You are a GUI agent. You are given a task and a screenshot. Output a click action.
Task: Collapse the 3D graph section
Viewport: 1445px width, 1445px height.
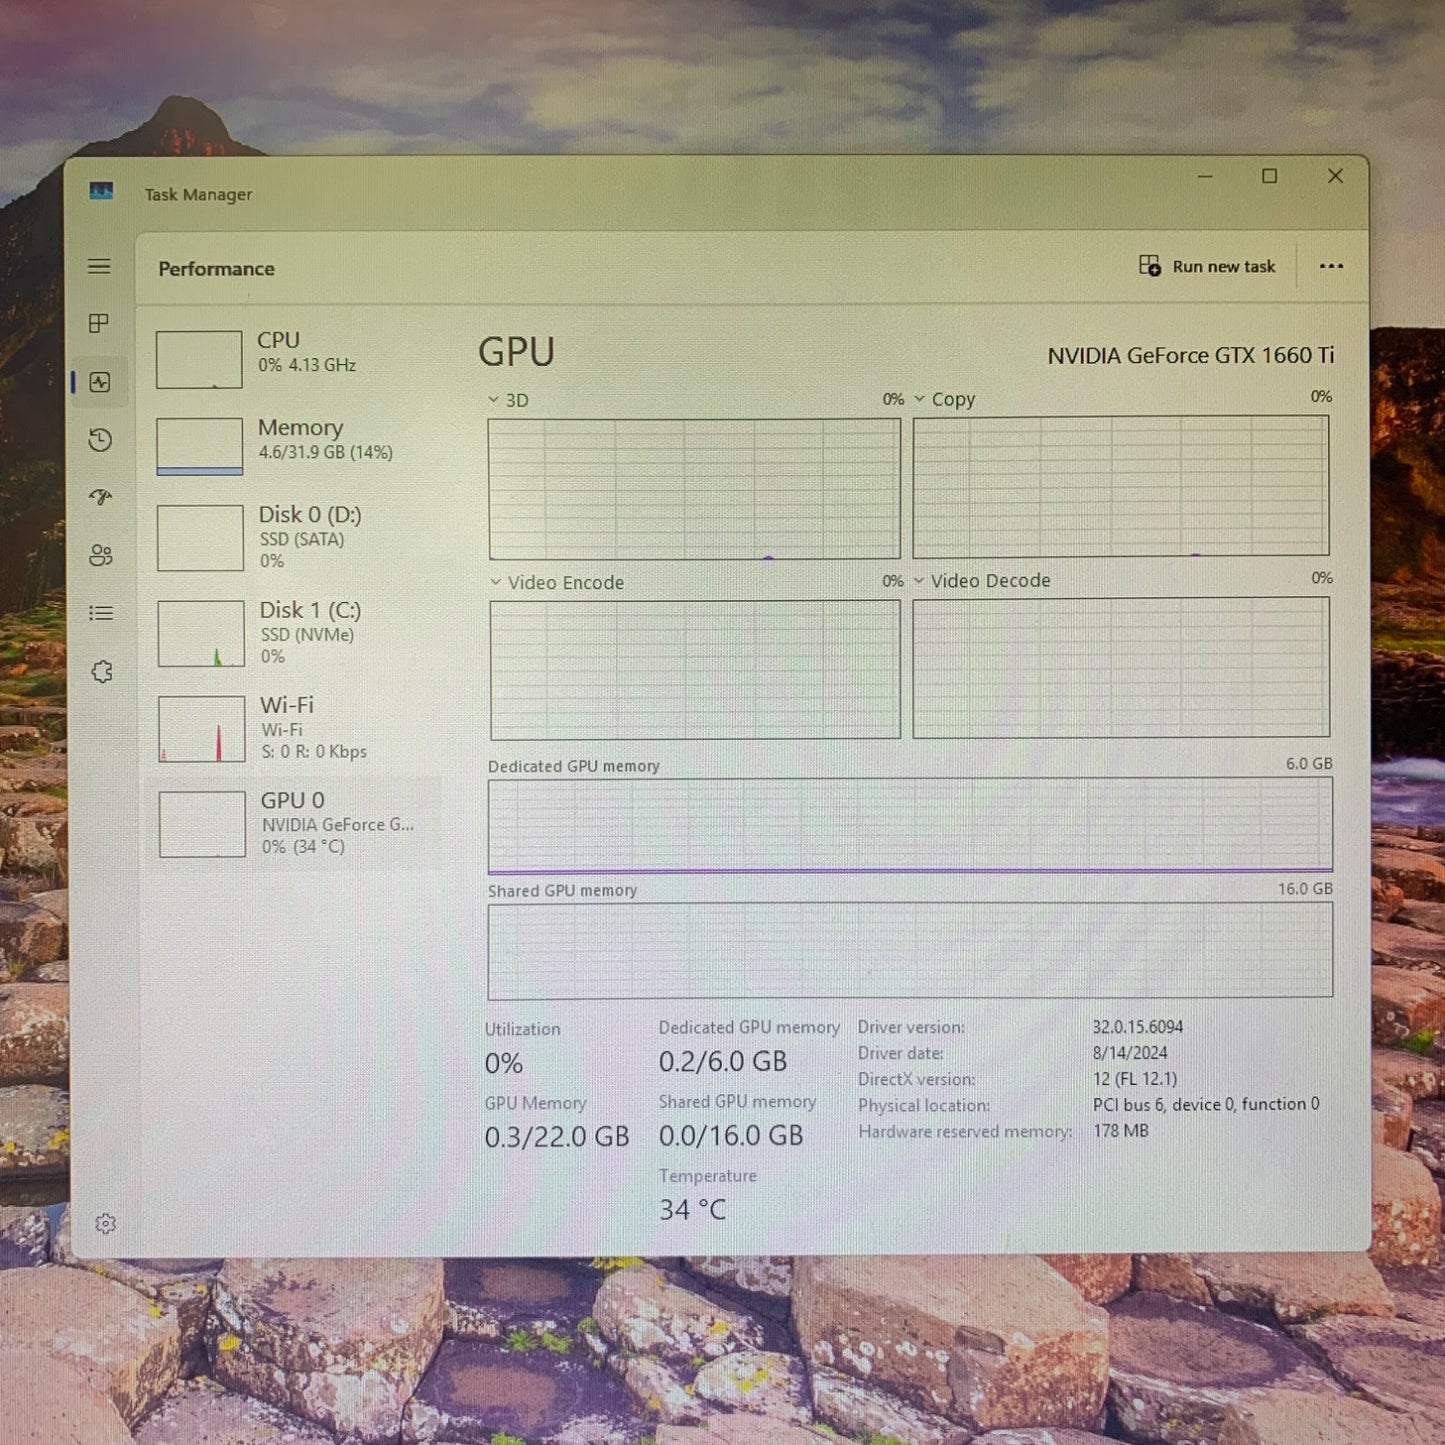pyautogui.click(x=492, y=398)
